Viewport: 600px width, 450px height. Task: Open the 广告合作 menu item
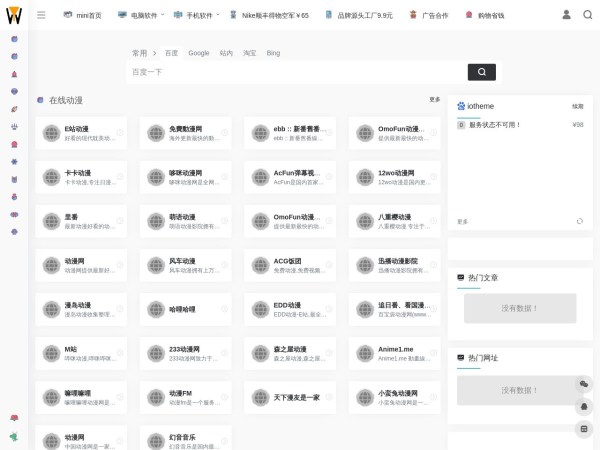pos(428,16)
